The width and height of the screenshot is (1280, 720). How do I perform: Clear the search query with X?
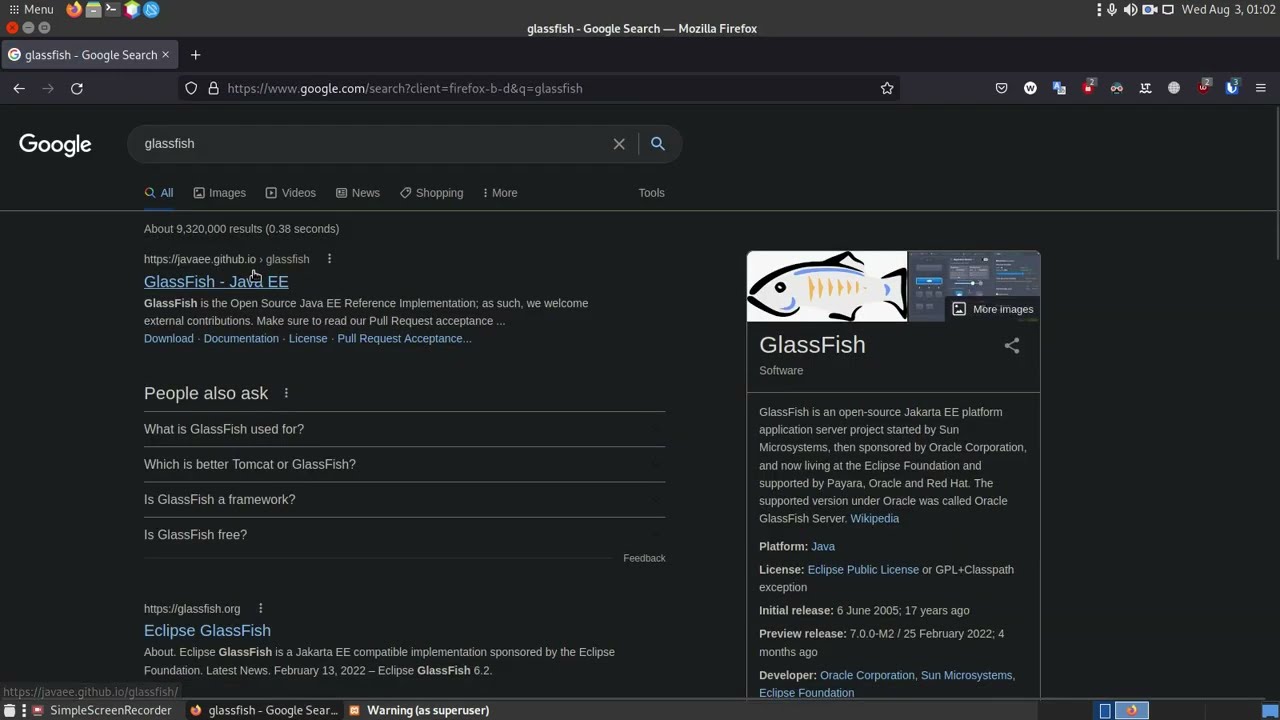619,144
